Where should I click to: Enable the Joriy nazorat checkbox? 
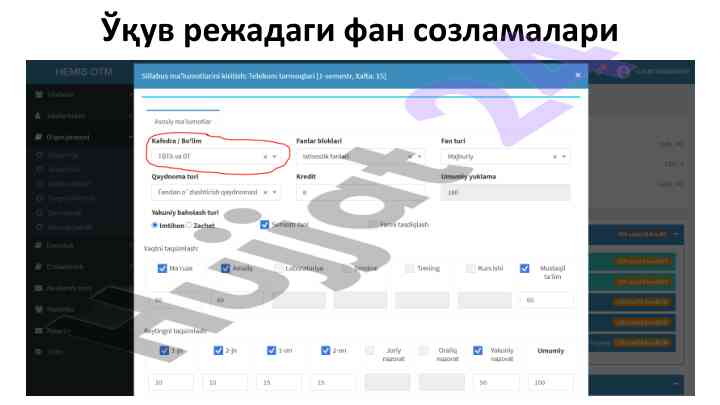click(x=370, y=350)
